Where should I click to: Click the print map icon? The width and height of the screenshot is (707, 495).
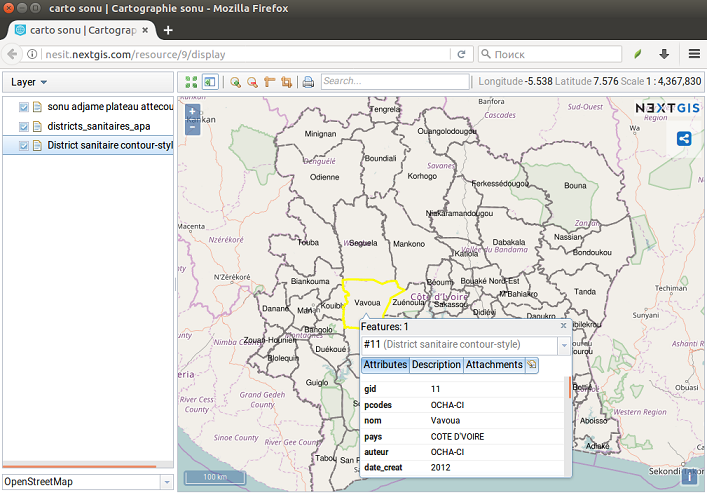coord(309,82)
